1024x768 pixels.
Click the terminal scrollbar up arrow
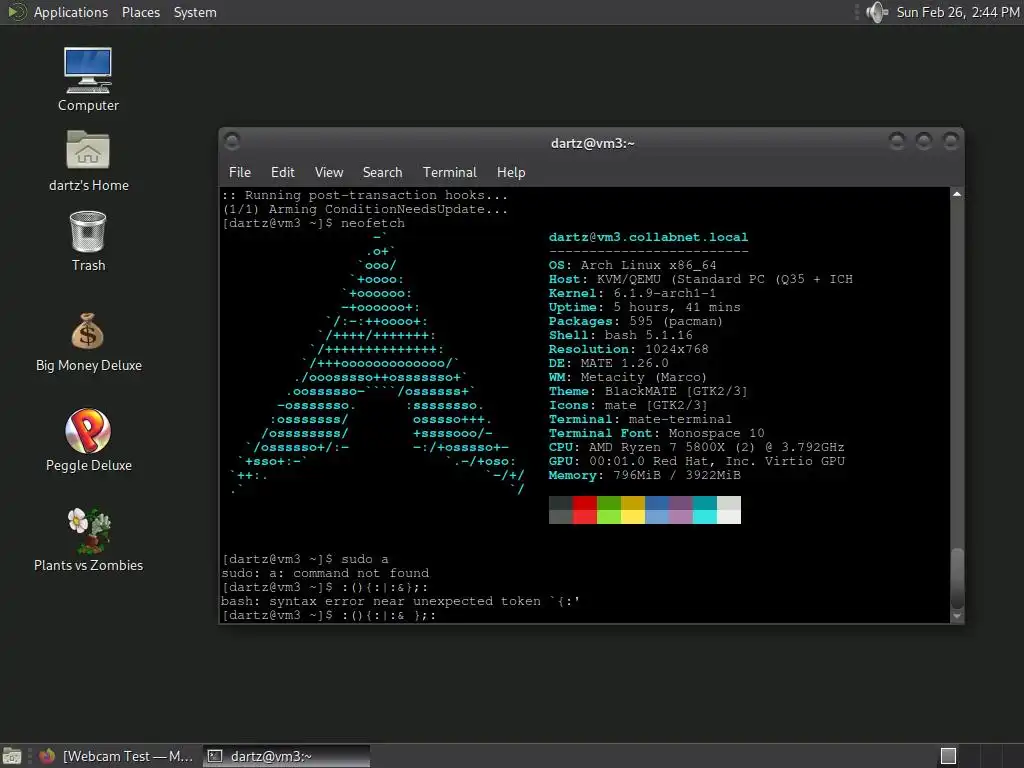pyautogui.click(x=957, y=194)
